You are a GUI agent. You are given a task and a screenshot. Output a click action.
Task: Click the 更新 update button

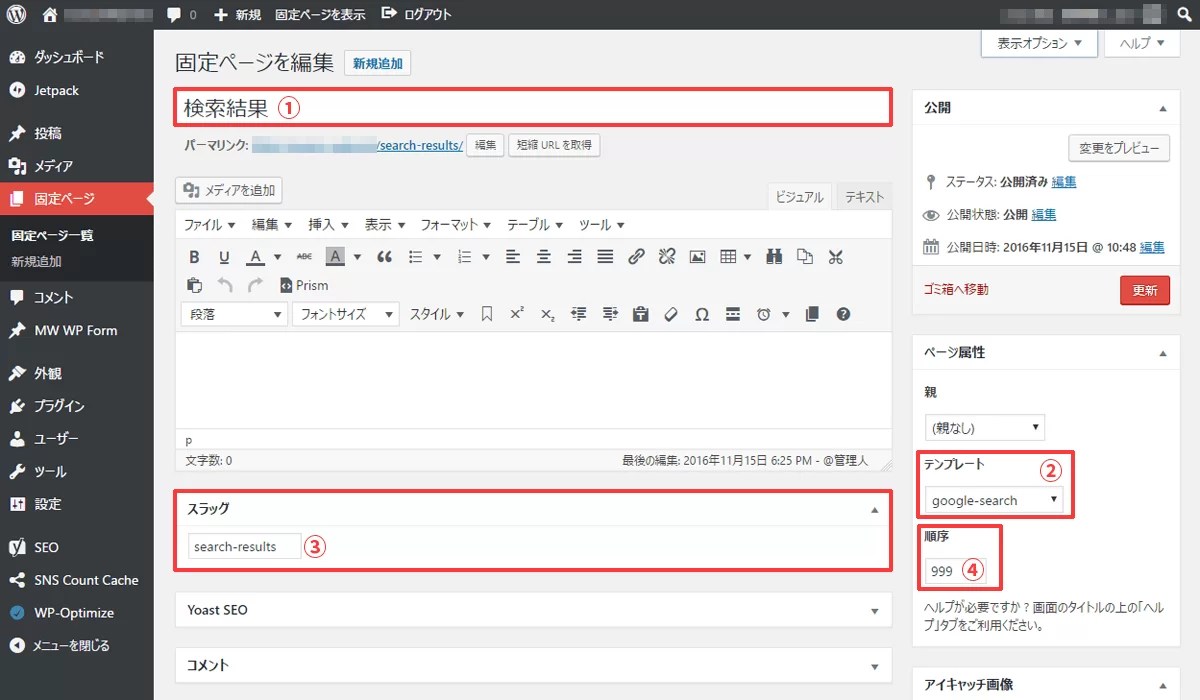click(1145, 290)
